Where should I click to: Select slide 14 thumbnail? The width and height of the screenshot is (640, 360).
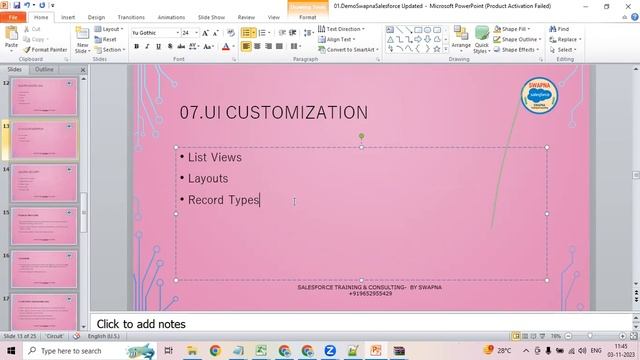(44, 183)
